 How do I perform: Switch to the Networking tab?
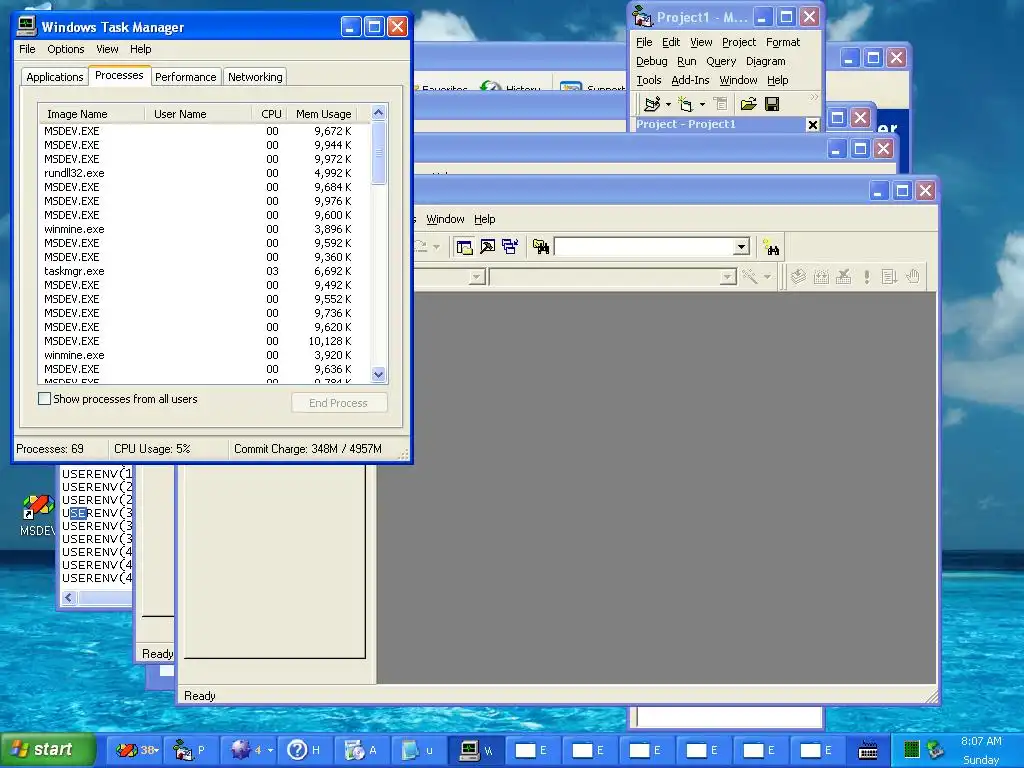point(255,77)
